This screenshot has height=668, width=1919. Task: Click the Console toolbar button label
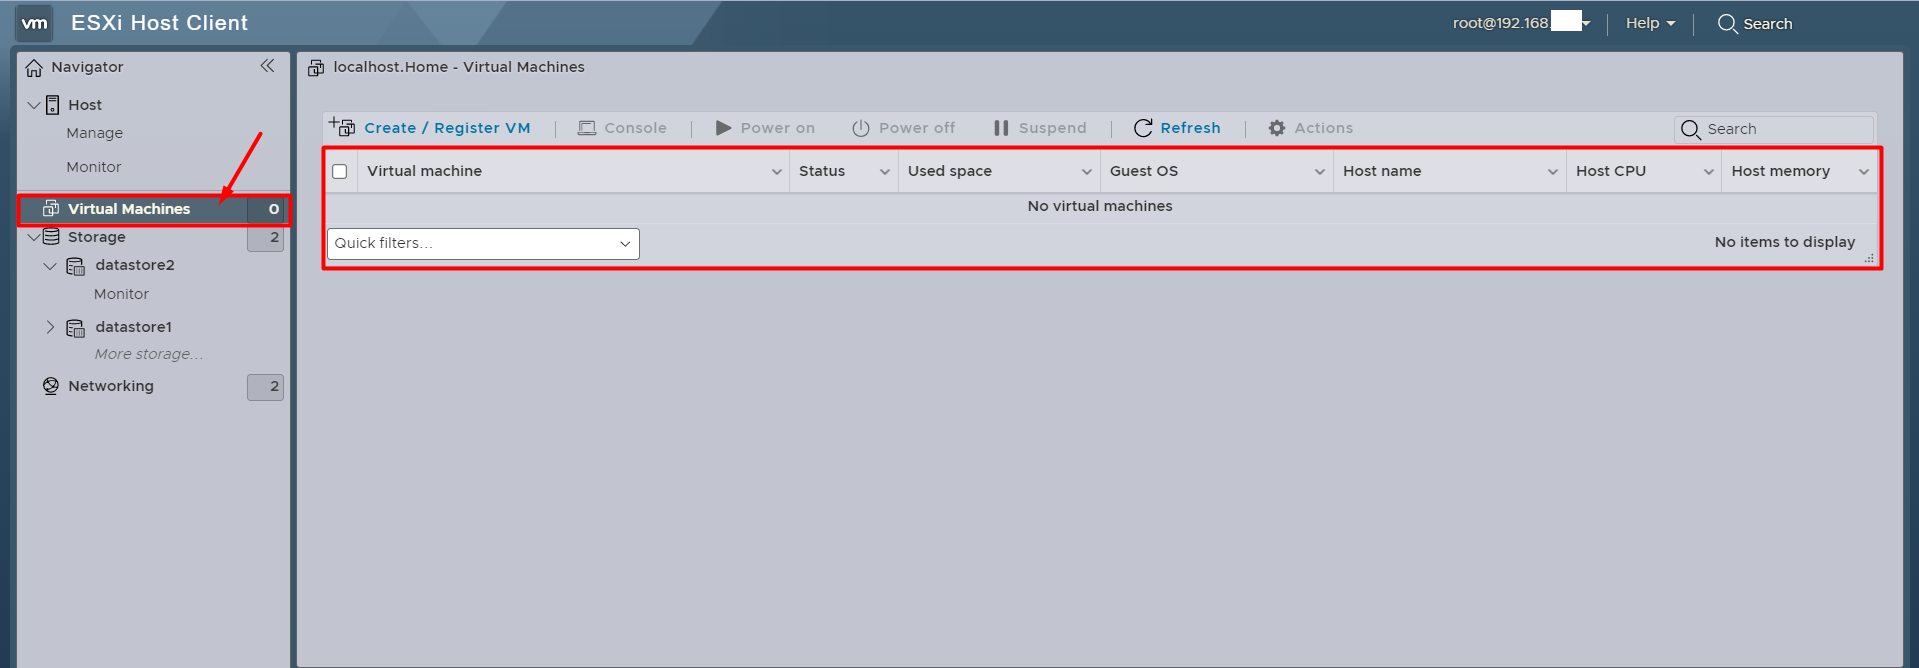[x=635, y=128]
